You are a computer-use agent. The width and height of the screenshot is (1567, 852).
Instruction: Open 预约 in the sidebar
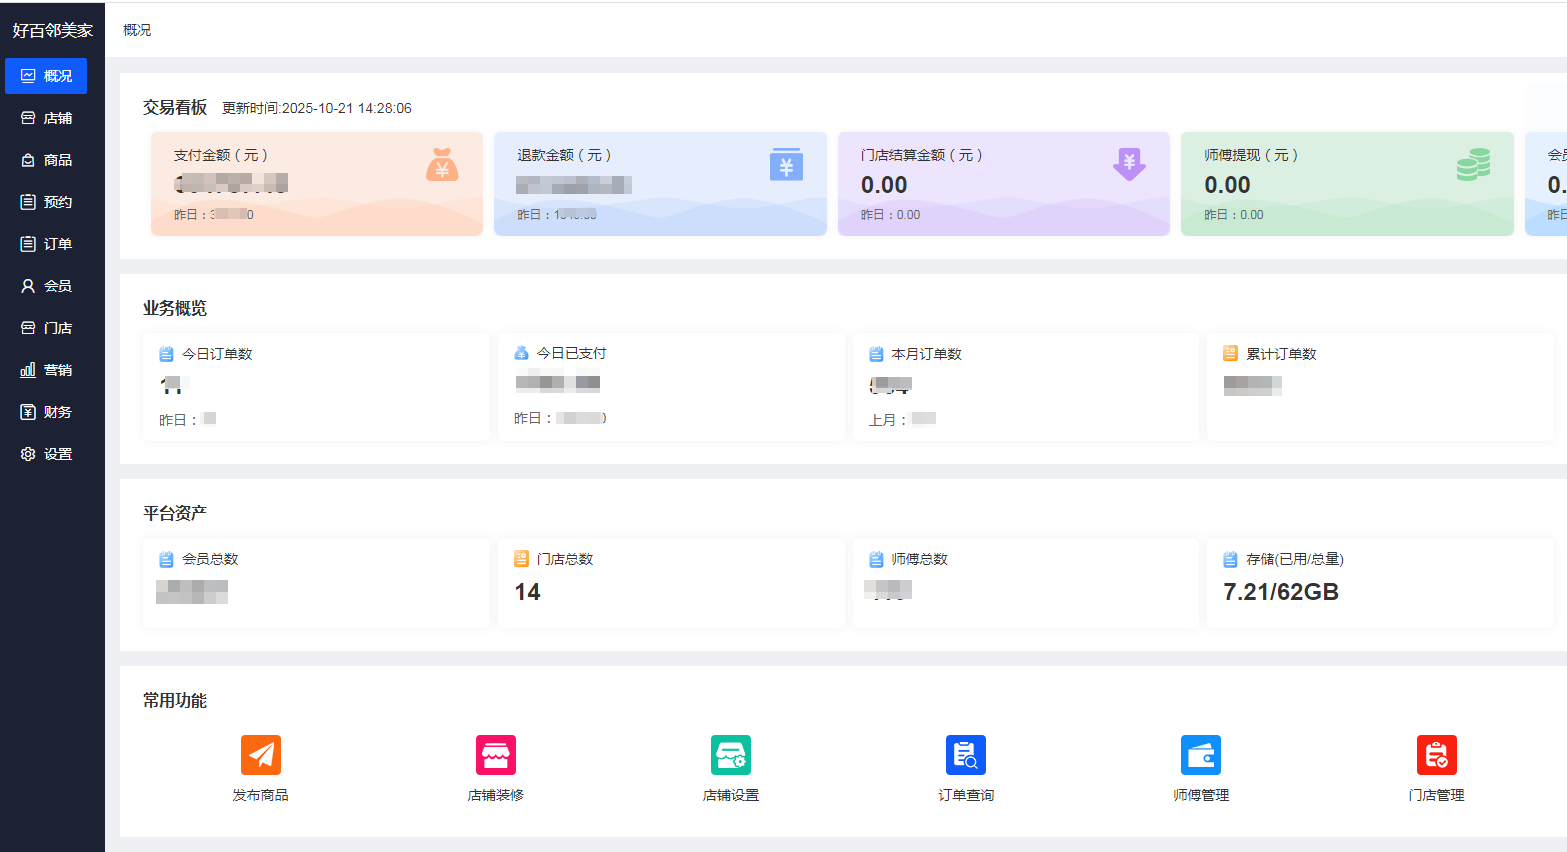(46, 202)
